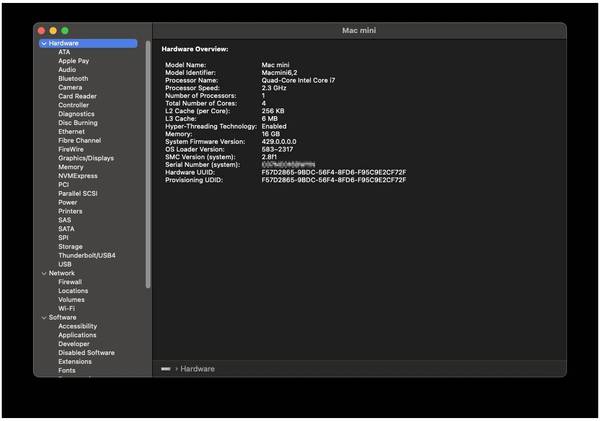Click the sidebar vertical scrollbar
The width and height of the screenshot is (600, 421).
click(148, 165)
